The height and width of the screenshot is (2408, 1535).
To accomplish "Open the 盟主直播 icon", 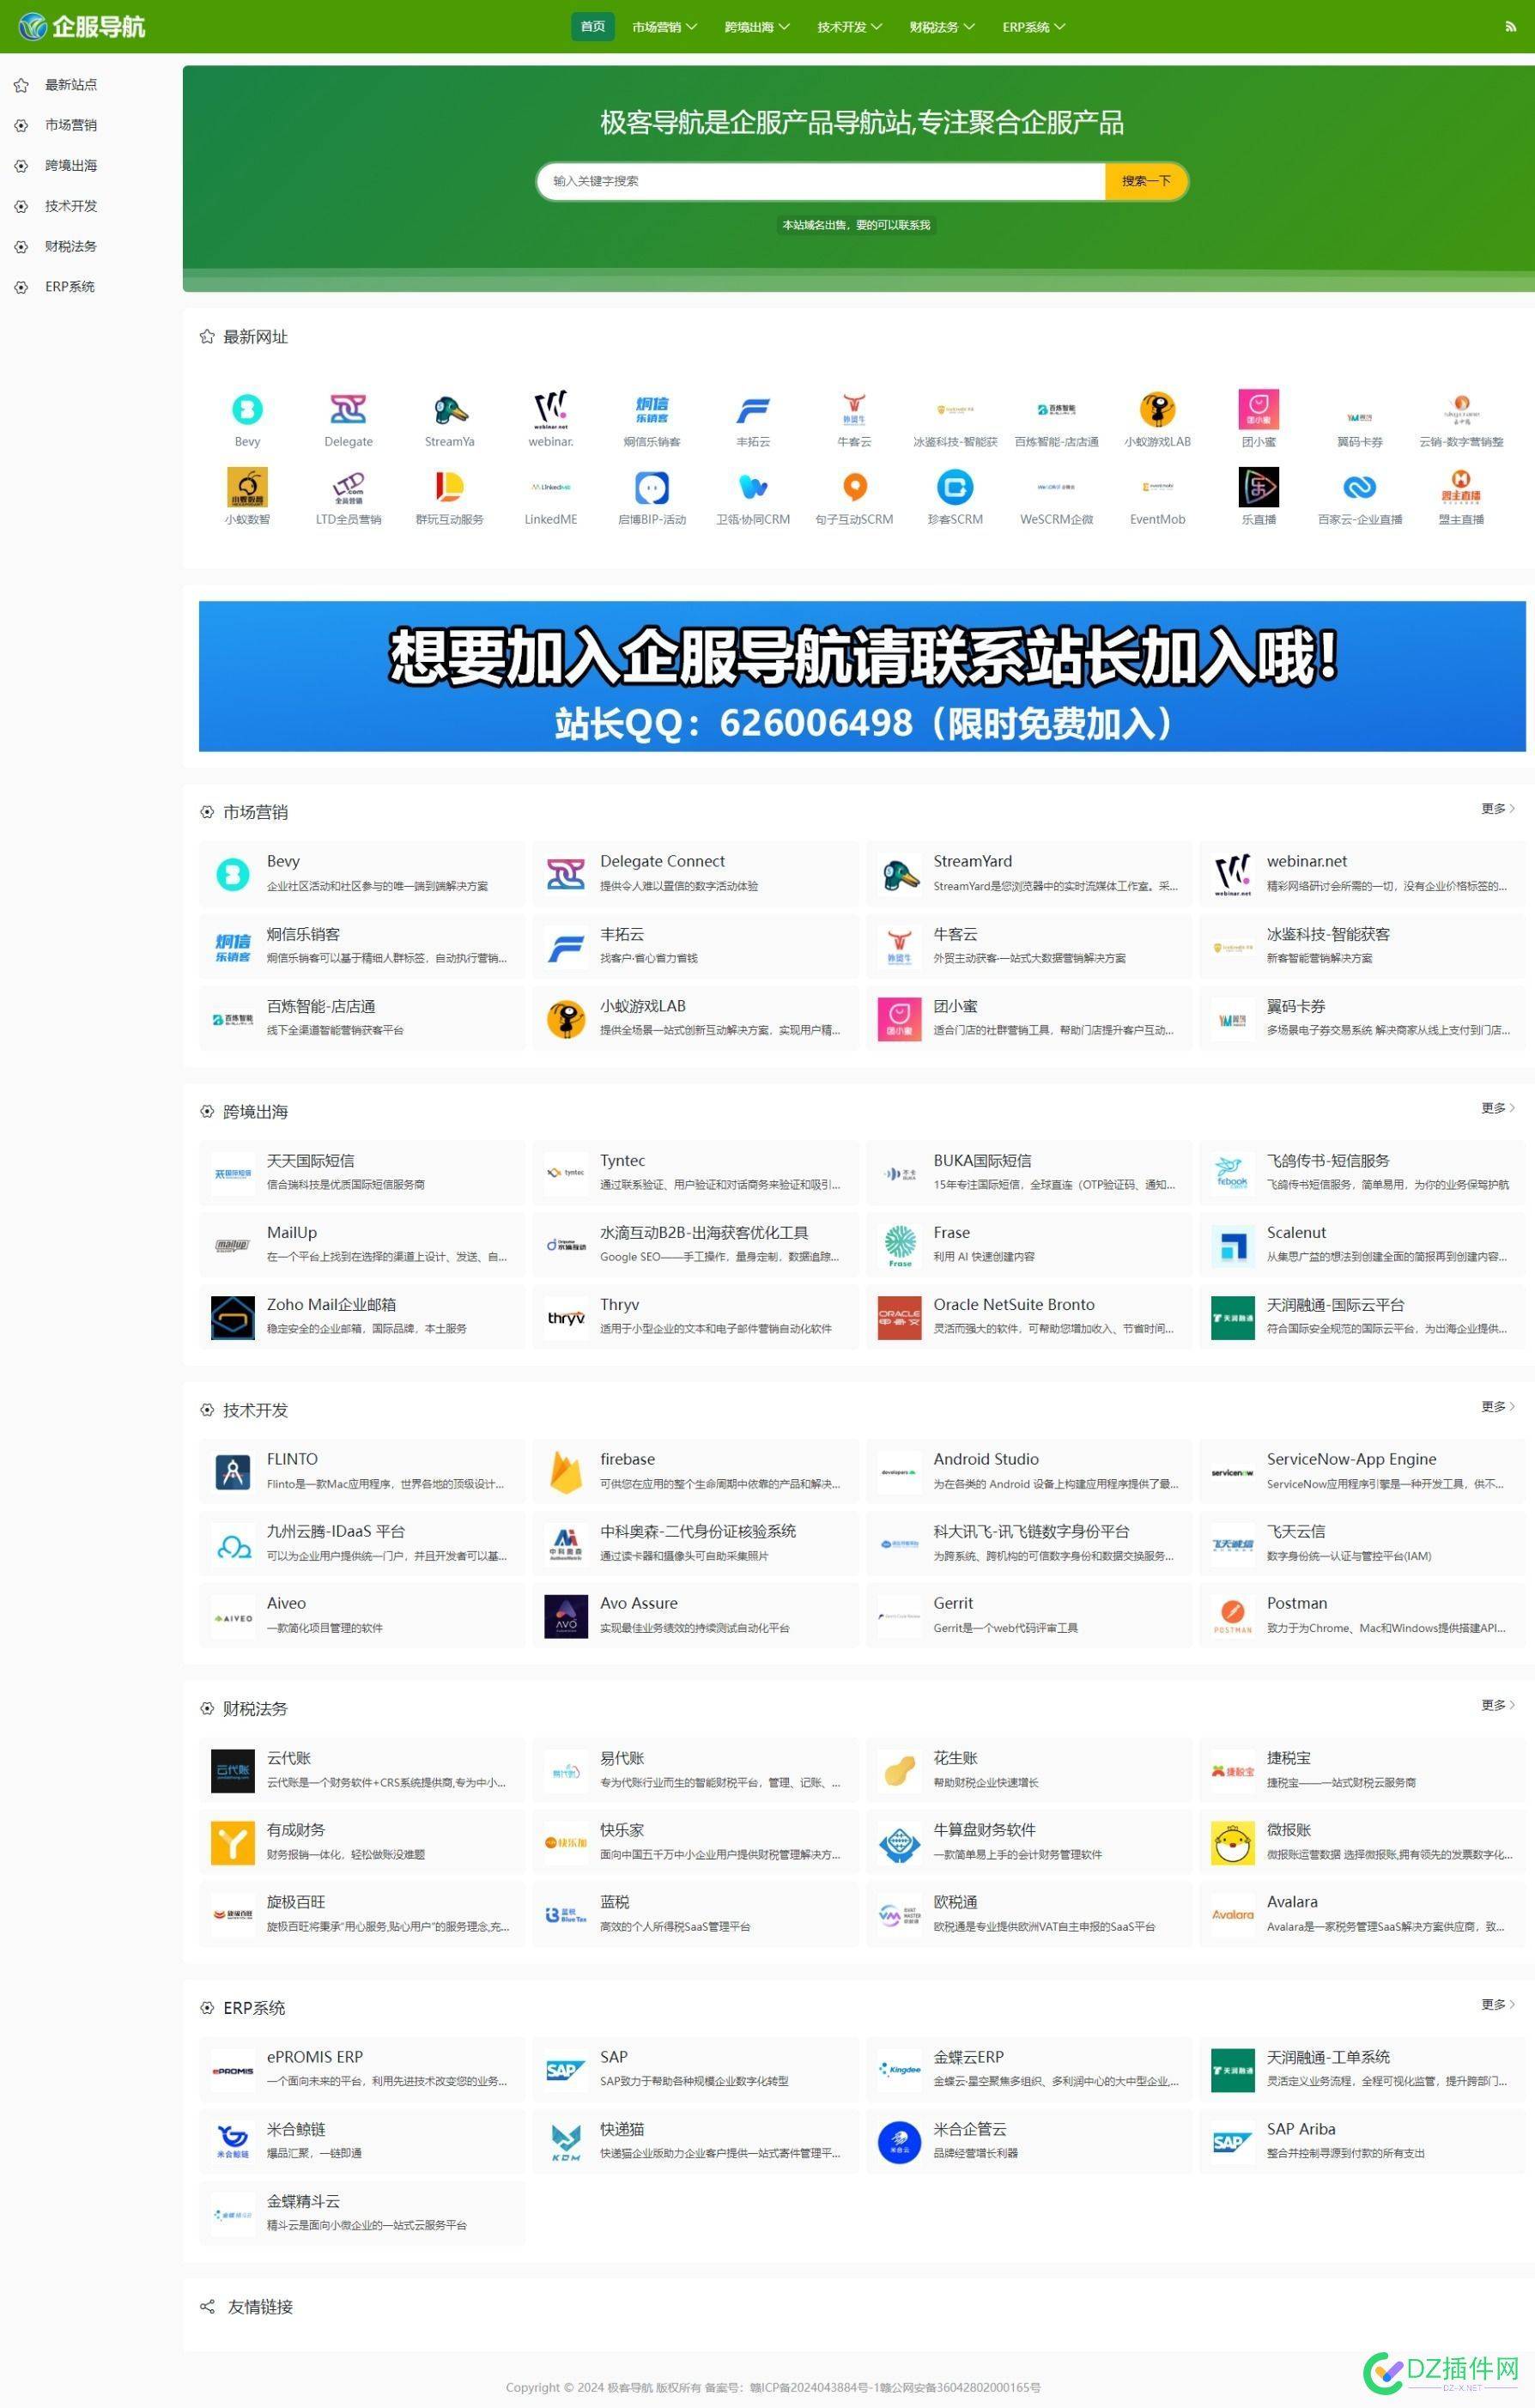I will coord(1460,487).
